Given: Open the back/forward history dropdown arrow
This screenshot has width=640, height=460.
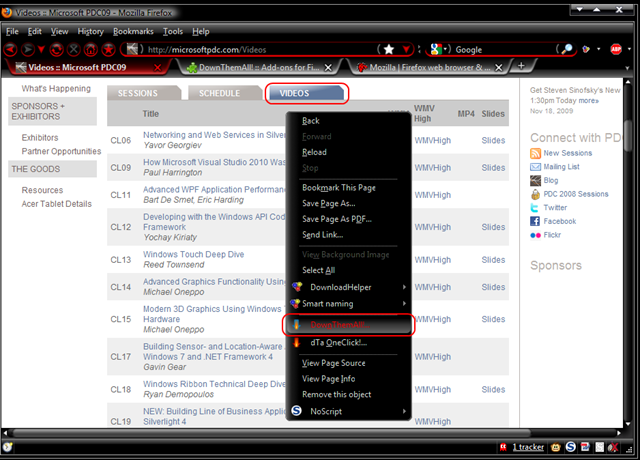Looking at the screenshot, I should (x=41, y=50).
